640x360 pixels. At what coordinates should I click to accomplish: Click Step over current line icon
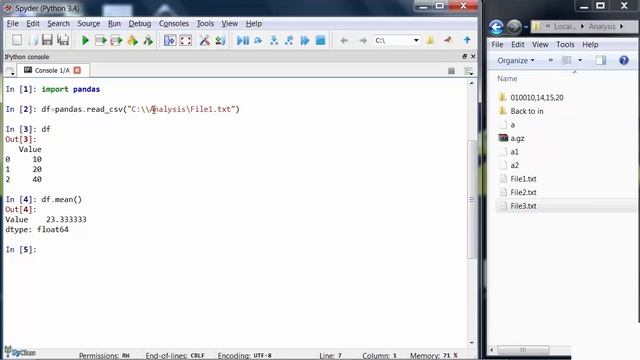click(x=258, y=40)
